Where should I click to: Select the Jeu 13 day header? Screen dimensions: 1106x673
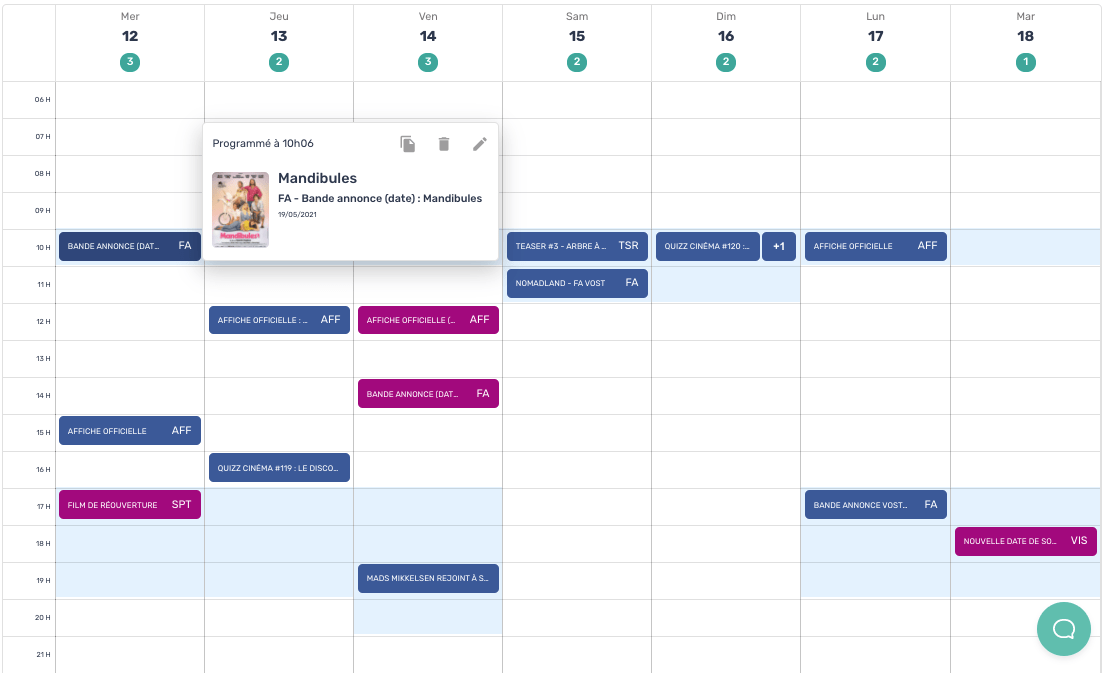tap(279, 36)
